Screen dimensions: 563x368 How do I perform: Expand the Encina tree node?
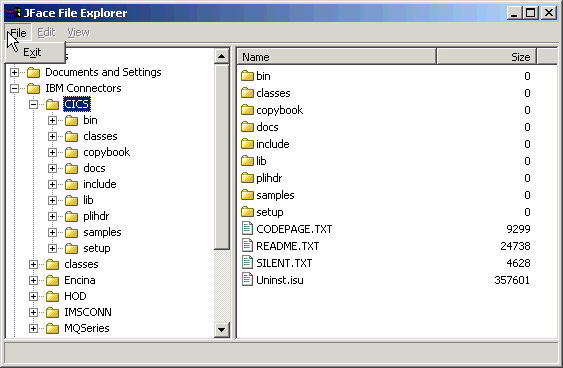pos(33,280)
